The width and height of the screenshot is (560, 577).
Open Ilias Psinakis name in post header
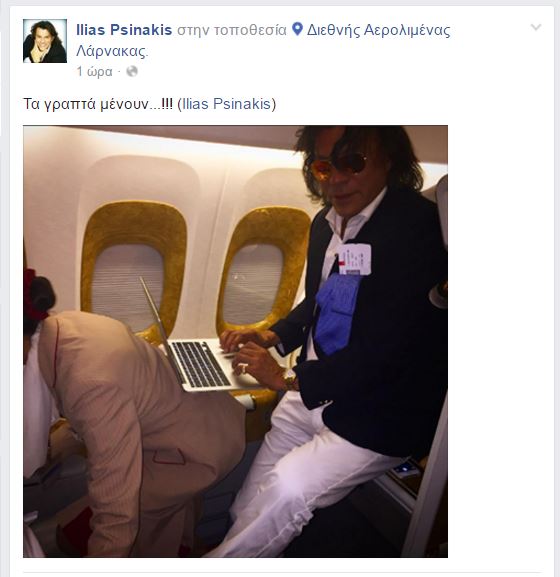[x=124, y=30]
